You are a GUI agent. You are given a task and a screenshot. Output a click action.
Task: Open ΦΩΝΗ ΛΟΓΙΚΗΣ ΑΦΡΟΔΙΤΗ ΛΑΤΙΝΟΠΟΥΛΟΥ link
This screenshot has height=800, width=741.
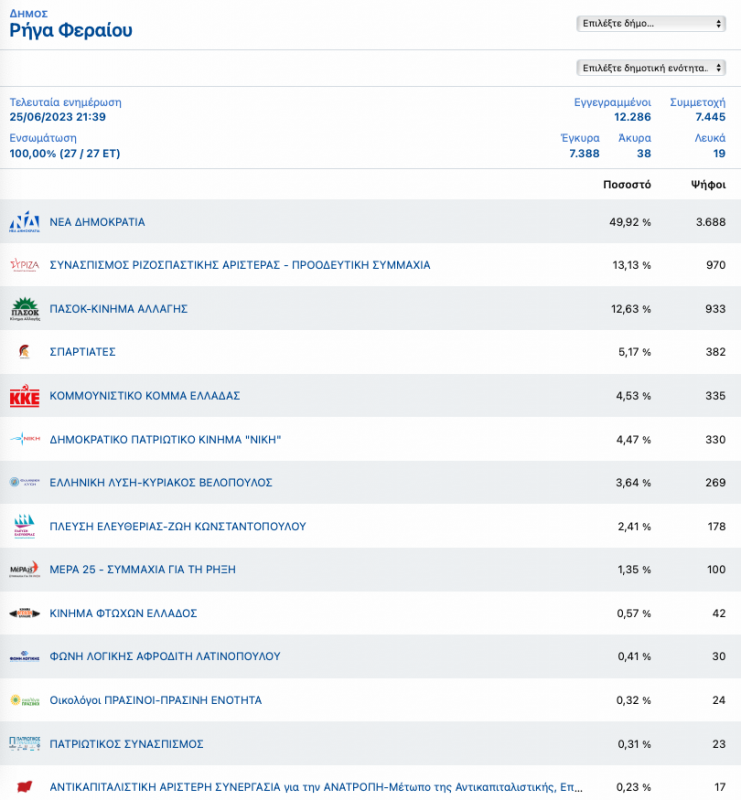click(x=165, y=657)
